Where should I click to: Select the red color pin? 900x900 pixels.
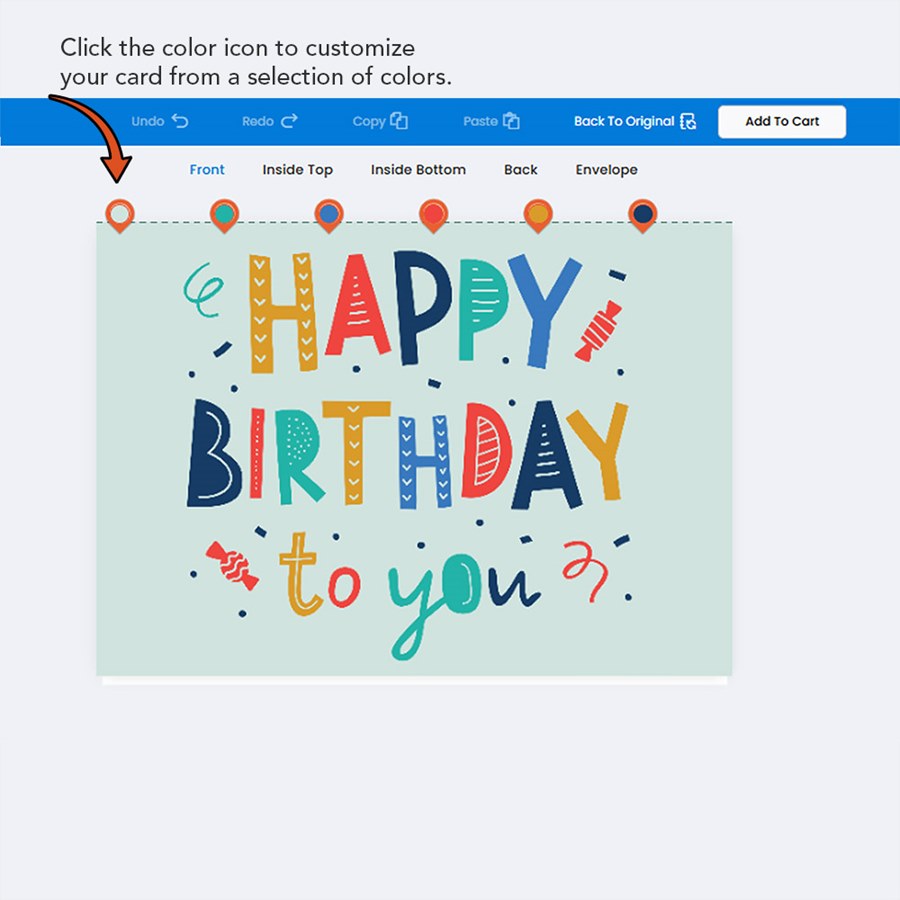point(433,213)
